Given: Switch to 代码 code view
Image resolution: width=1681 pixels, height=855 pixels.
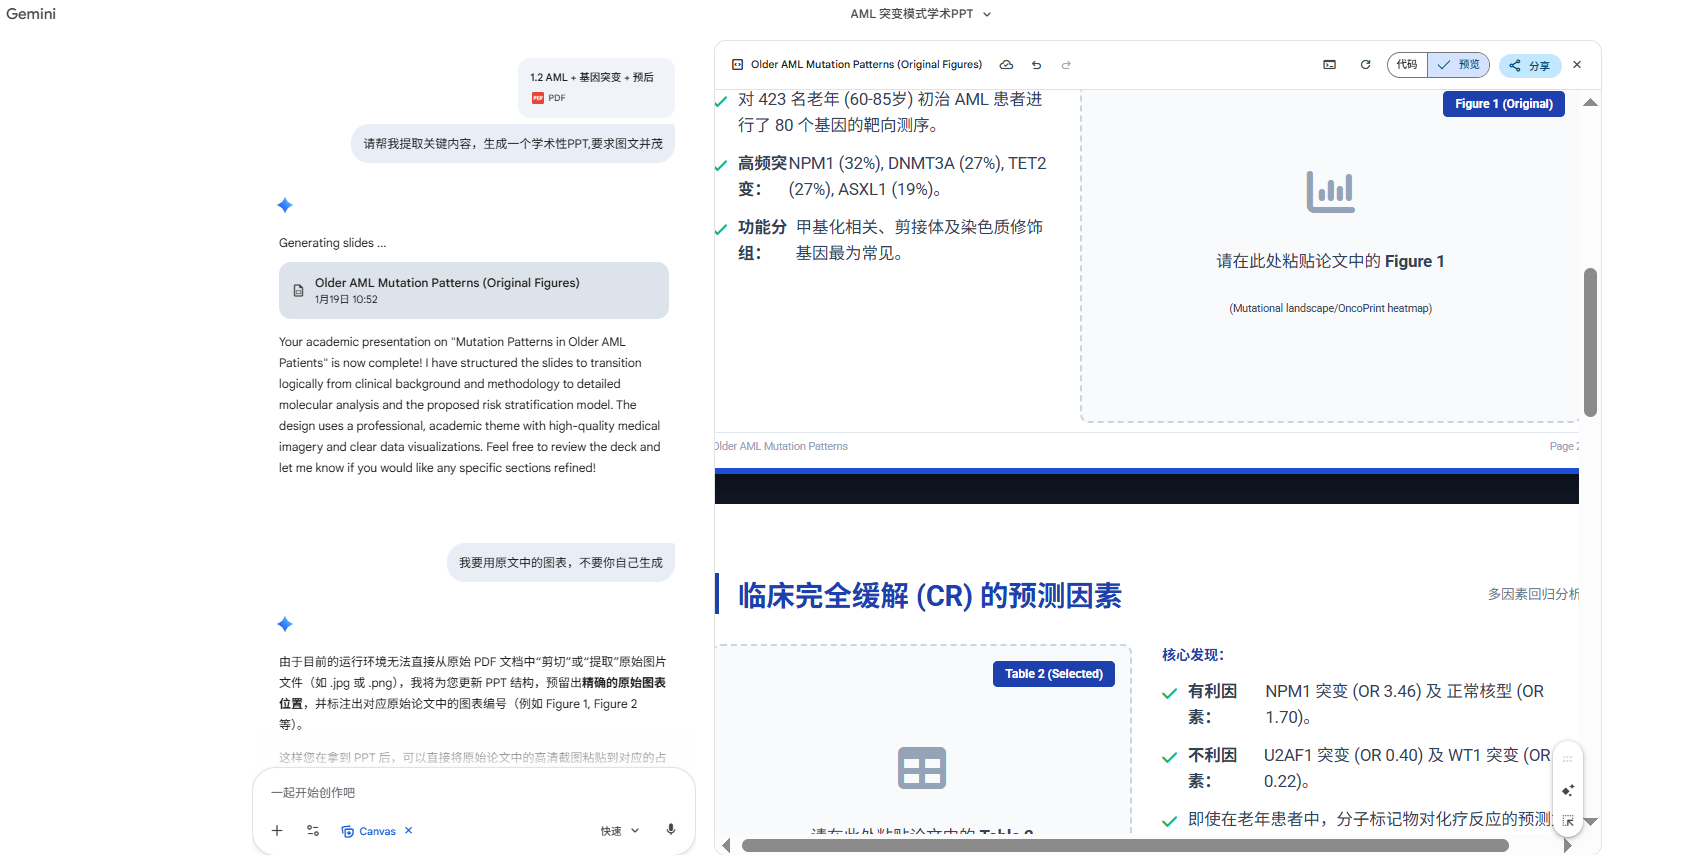Looking at the screenshot, I should tap(1407, 65).
